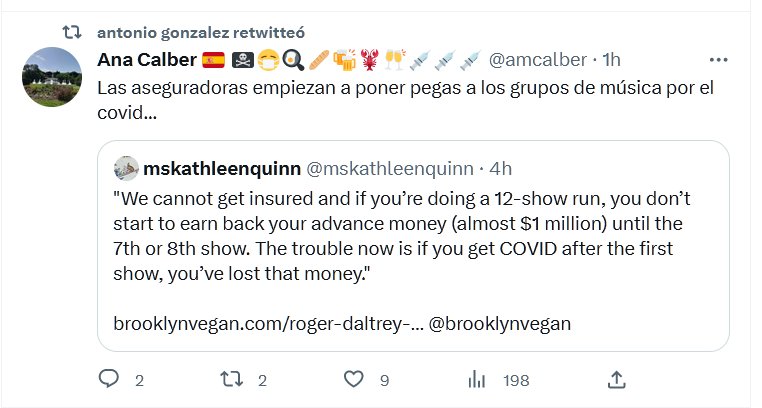Click the small retweet icon beside antonio gonzalez
This screenshot has width=762, height=408.
[x=72, y=33]
